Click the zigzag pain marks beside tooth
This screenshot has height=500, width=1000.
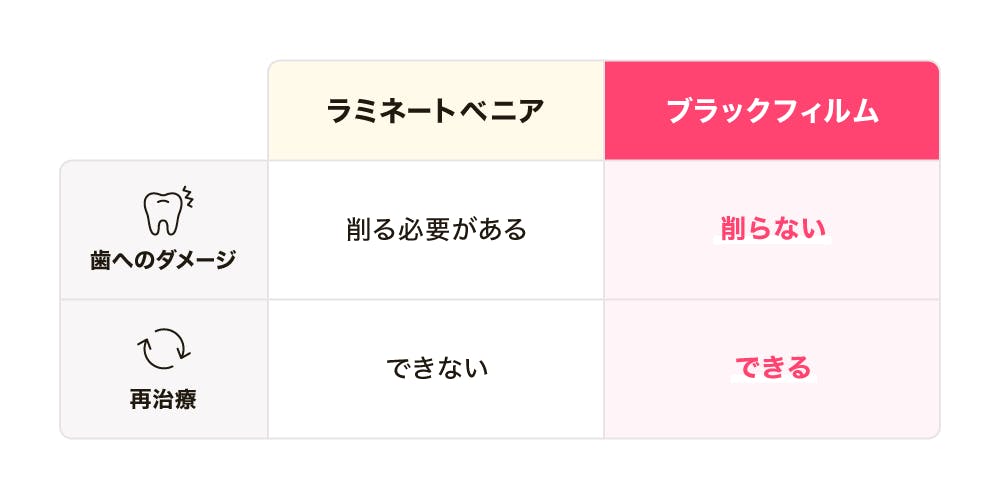188,198
